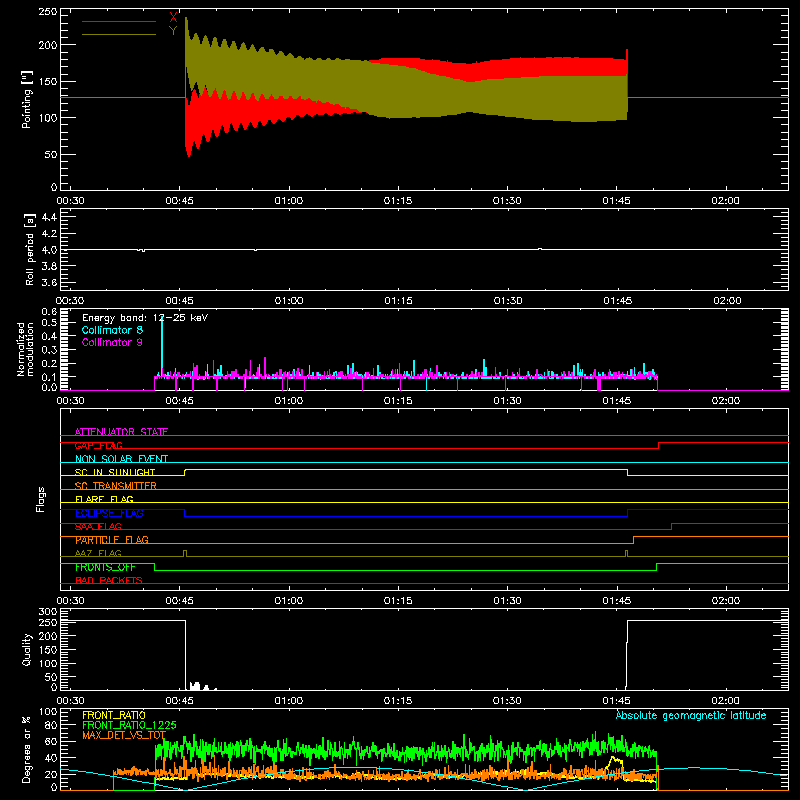Click the FRONTS_OFF flag label
The height and width of the screenshot is (800, 800).
[x=105, y=567]
